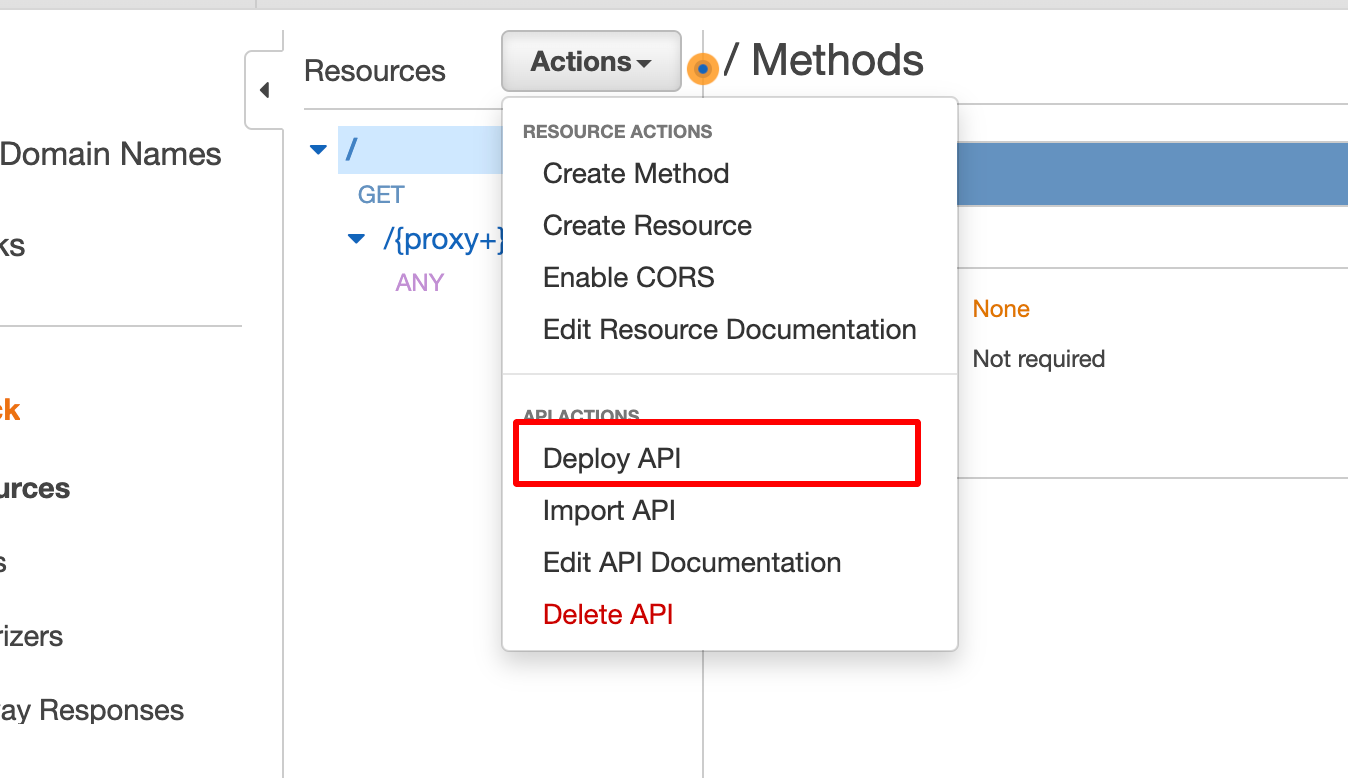Select the GET method under root
Image resolution: width=1348 pixels, height=778 pixels.
click(381, 195)
